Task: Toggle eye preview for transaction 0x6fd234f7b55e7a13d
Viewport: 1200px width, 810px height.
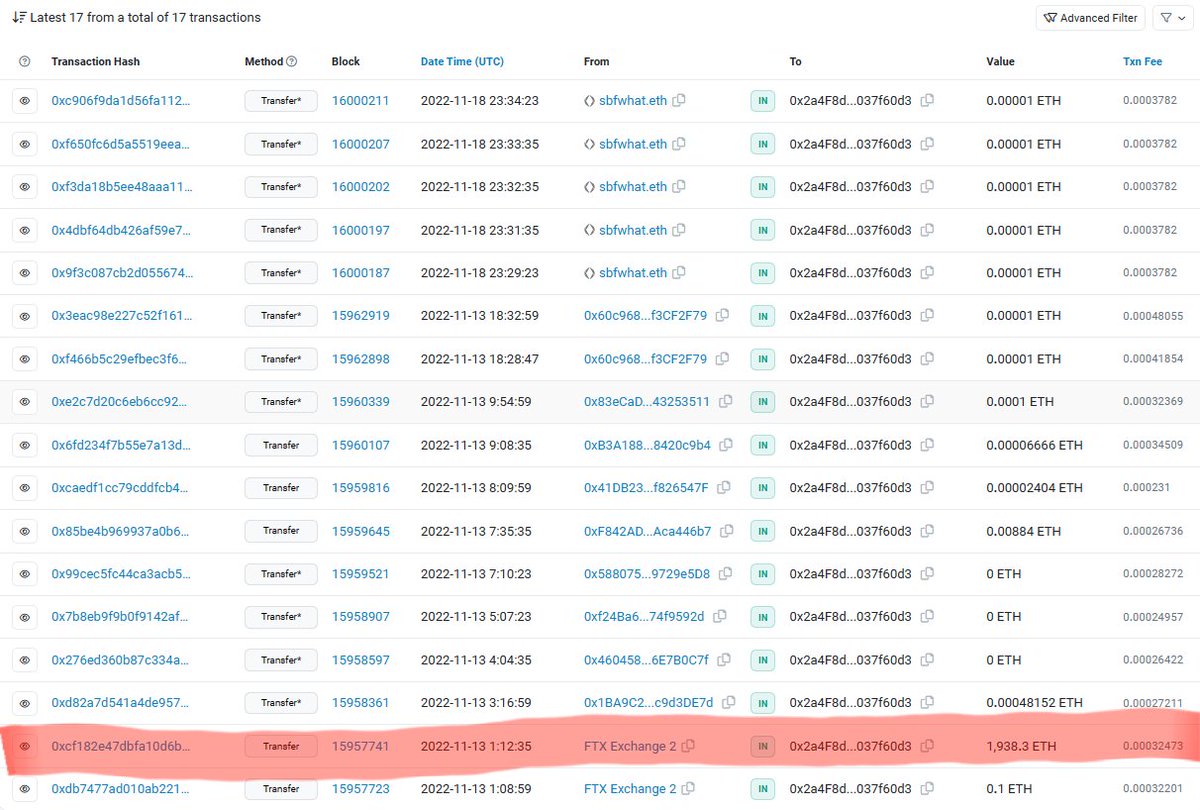Action: point(25,445)
